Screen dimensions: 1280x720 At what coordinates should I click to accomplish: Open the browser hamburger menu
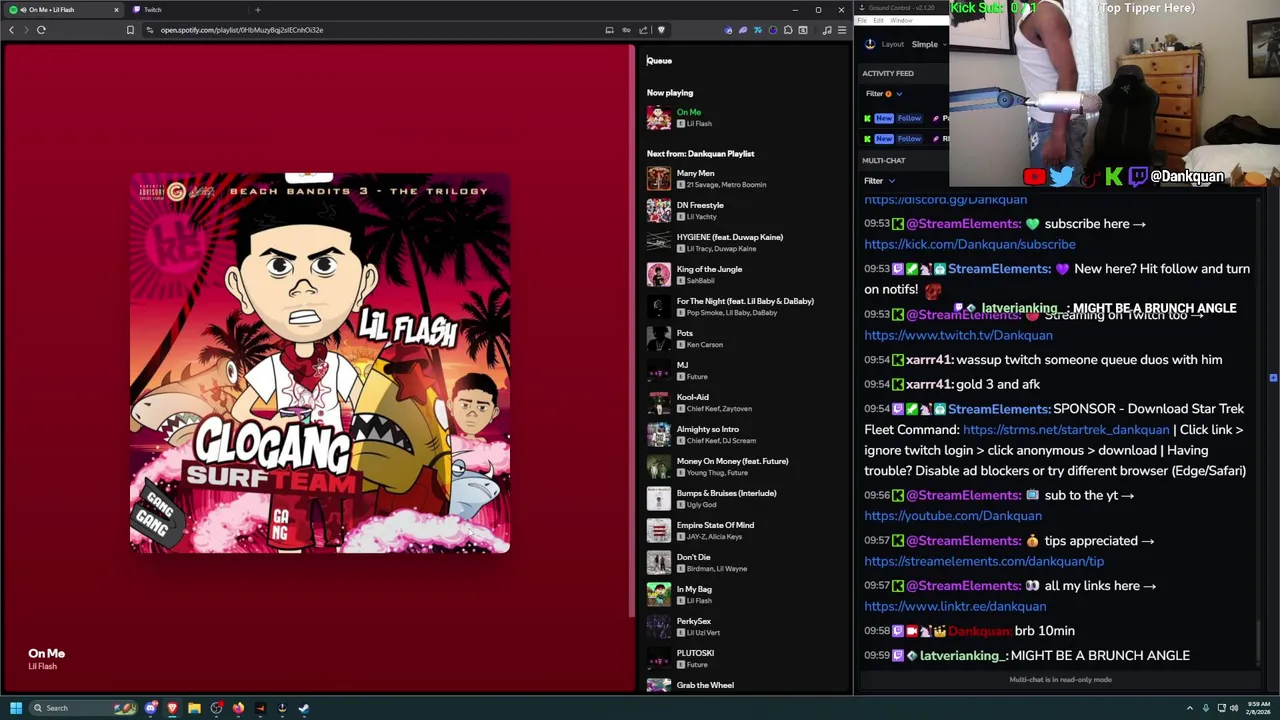(x=842, y=30)
